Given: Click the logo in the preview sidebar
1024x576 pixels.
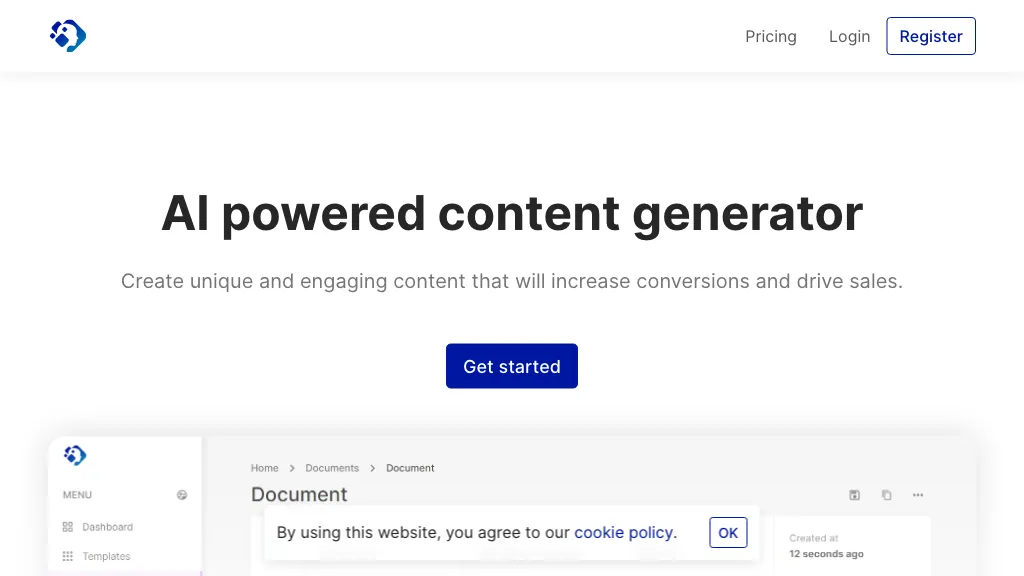Looking at the screenshot, I should 75,456.
